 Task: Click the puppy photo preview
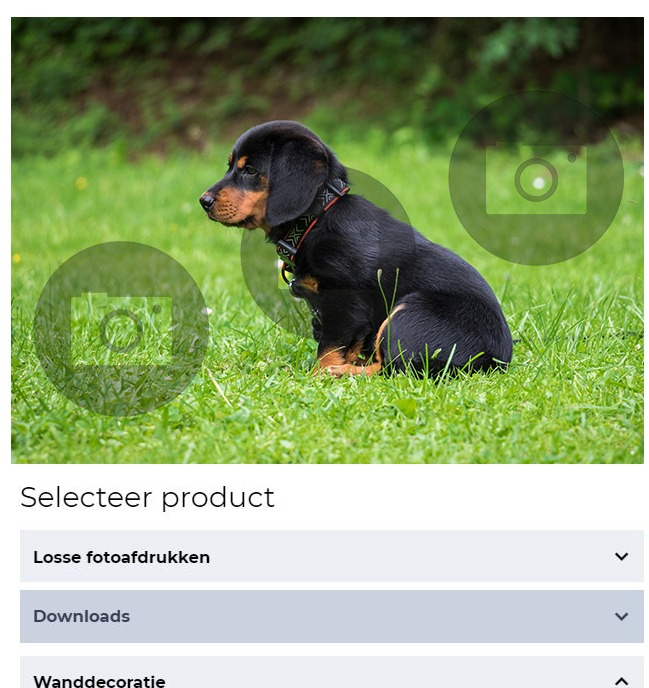pos(327,240)
